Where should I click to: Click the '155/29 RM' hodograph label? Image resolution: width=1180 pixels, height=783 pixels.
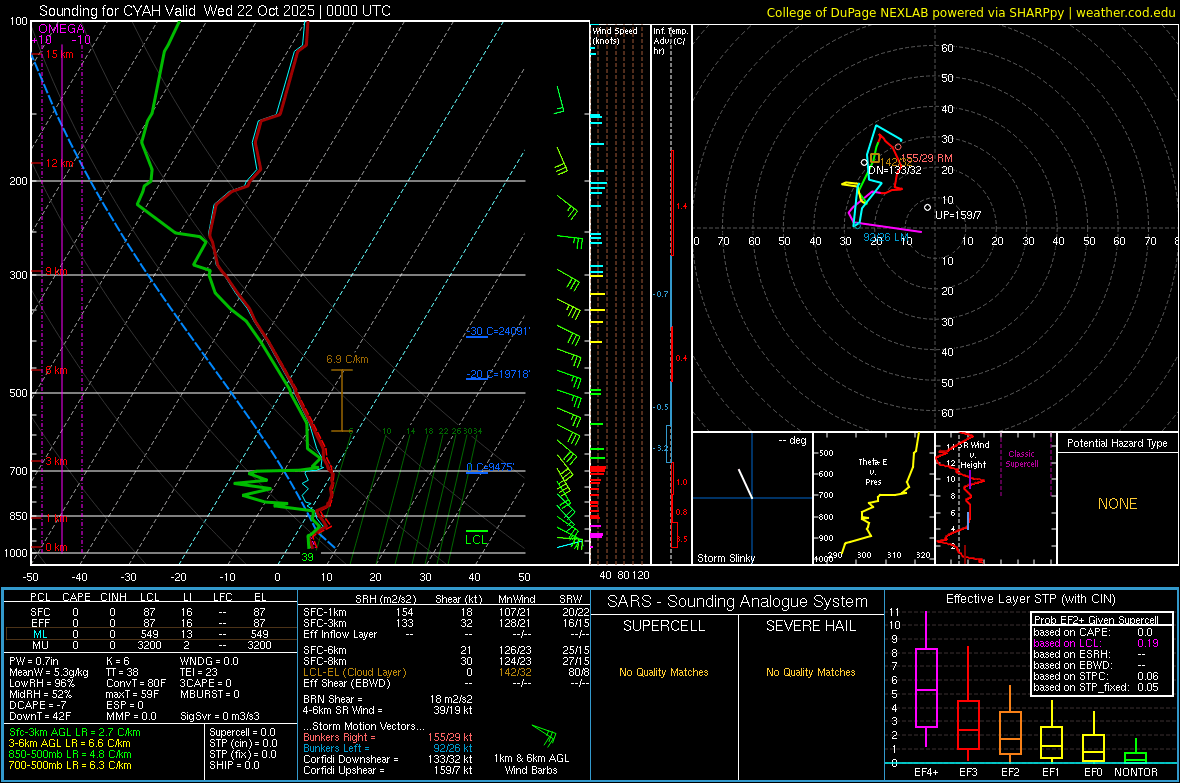[926, 158]
